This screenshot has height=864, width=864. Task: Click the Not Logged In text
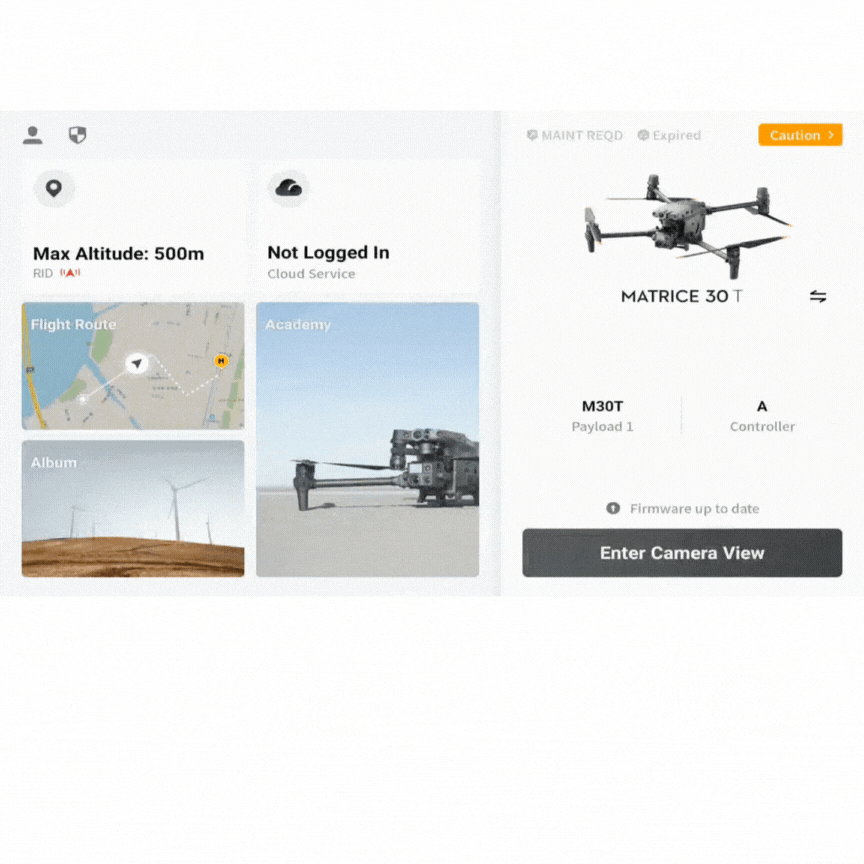coord(328,252)
